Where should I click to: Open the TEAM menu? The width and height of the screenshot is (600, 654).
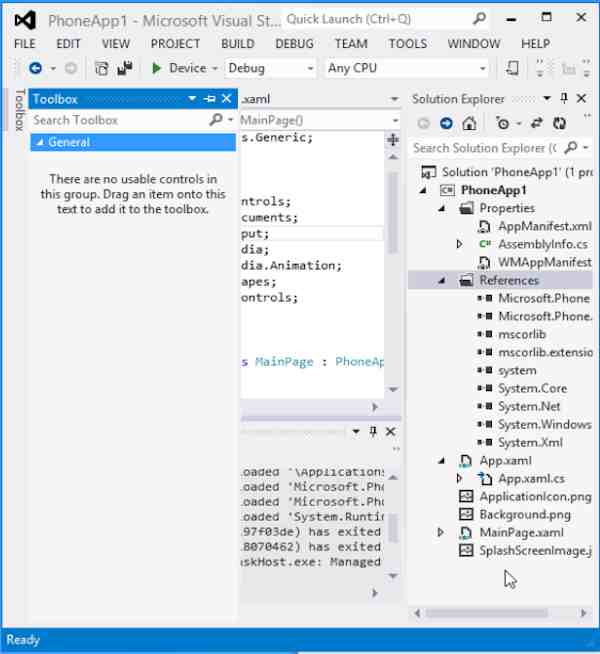click(351, 43)
